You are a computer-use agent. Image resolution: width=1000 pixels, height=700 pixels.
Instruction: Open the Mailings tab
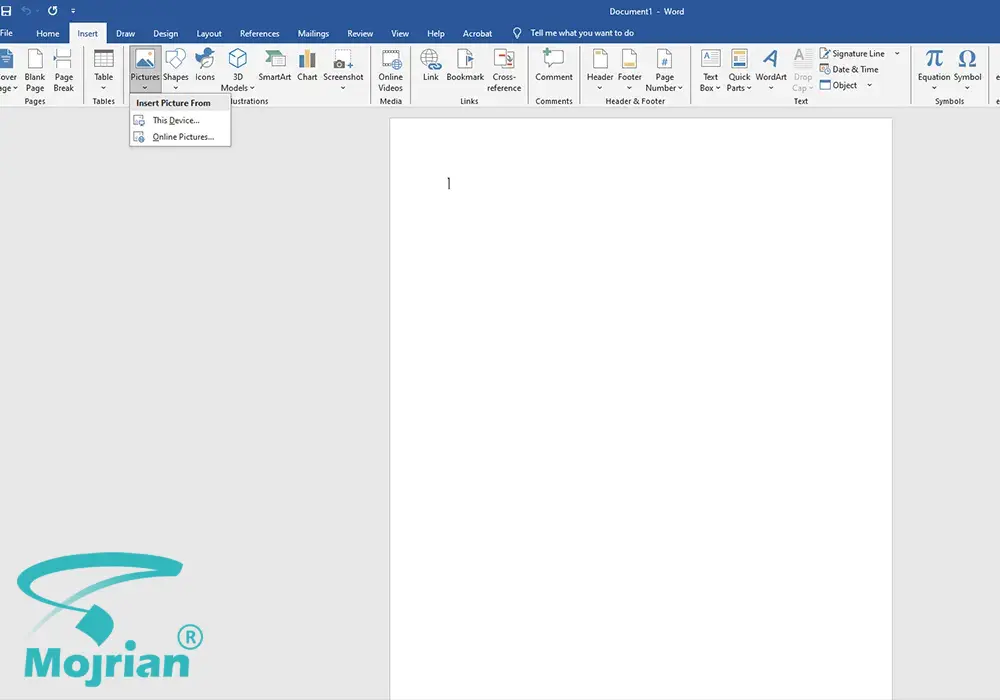click(x=313, y=33)
